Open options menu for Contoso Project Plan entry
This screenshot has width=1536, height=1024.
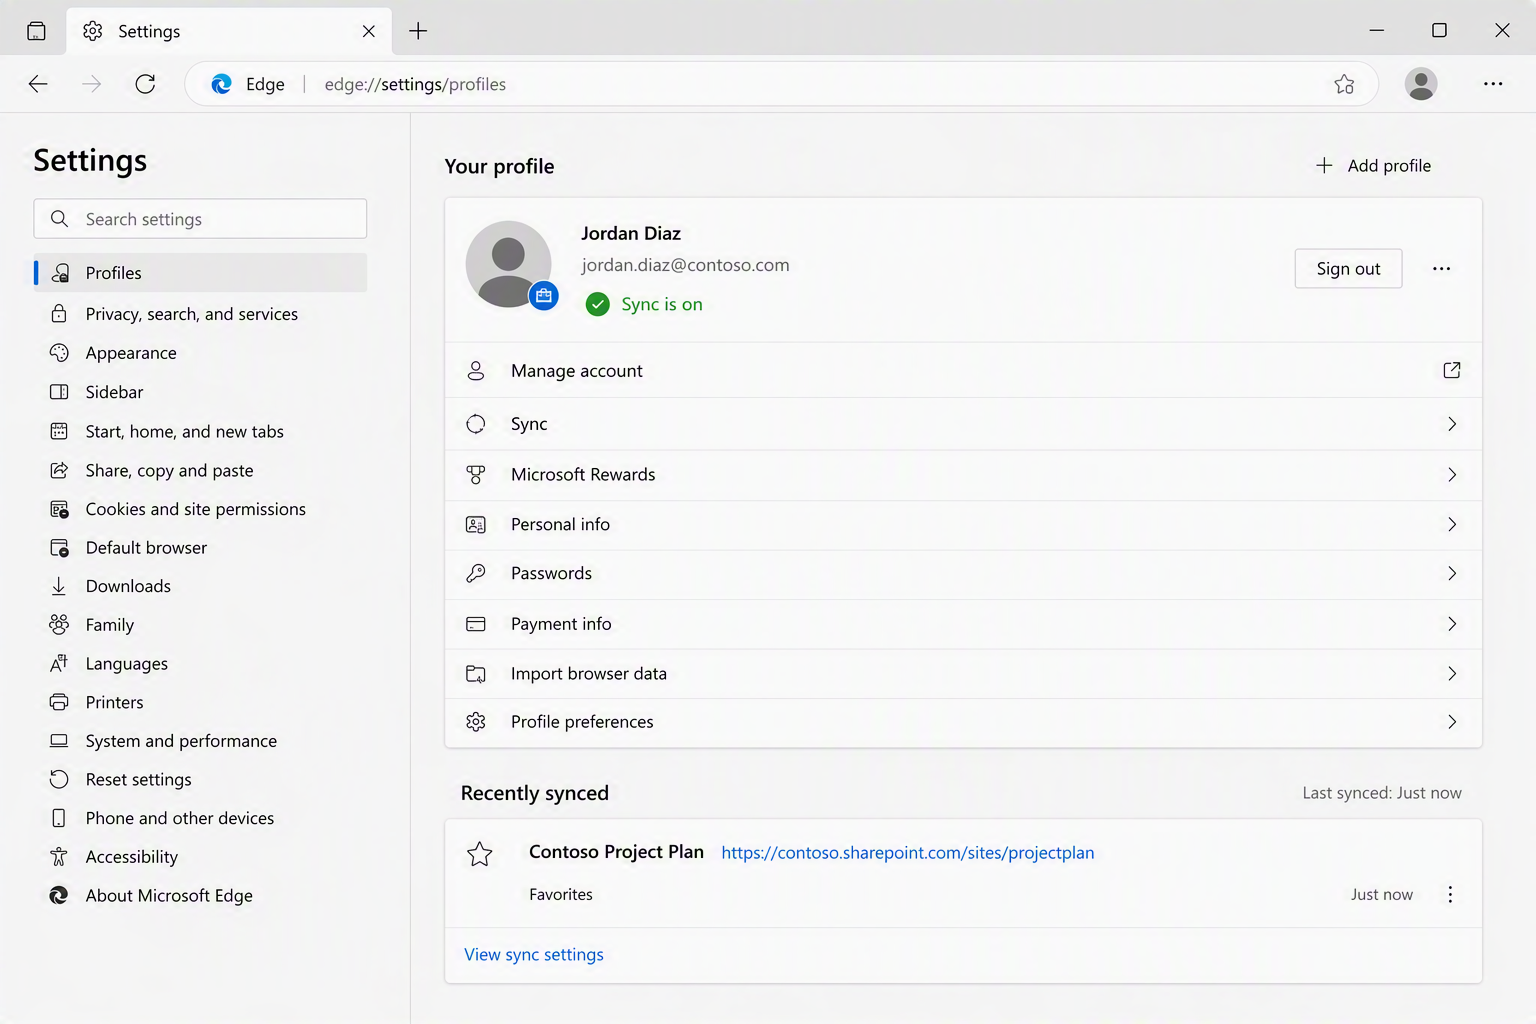pyautogui.click(x=1450, y=894)
